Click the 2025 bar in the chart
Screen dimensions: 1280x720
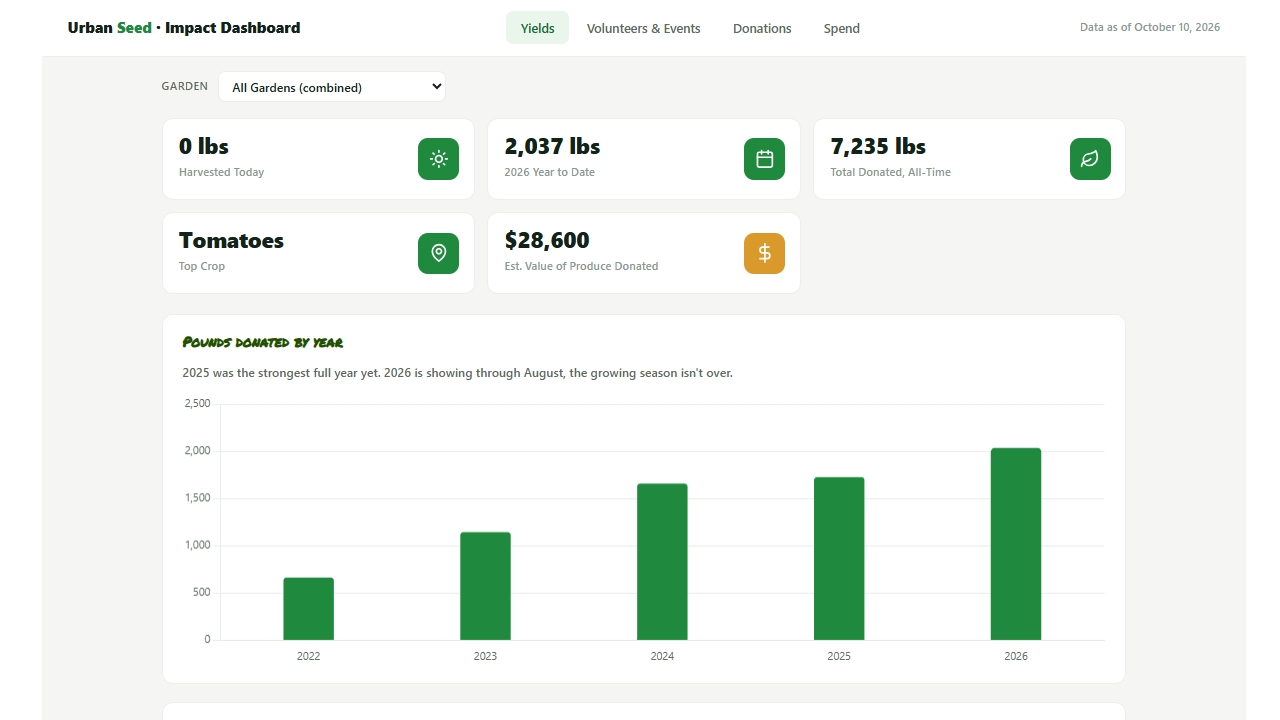point(839,558)
